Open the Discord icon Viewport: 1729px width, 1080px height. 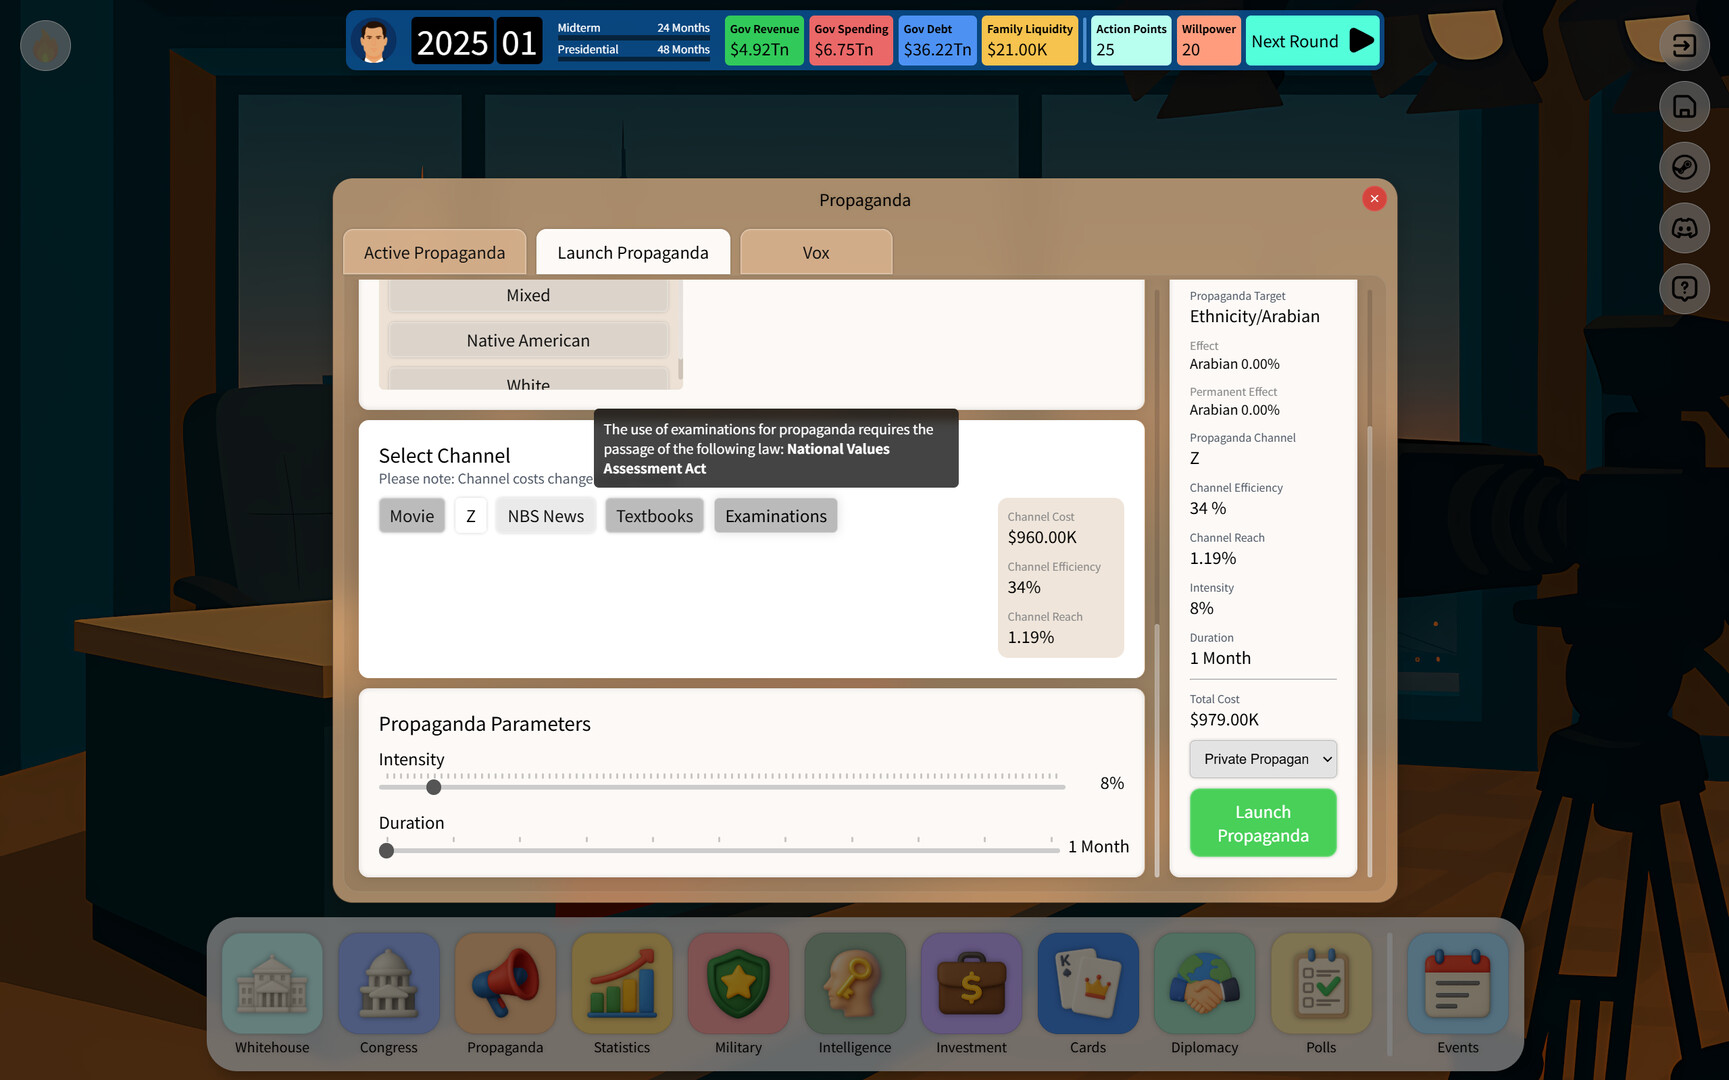pyautogui.click(x=1684, y=228)
